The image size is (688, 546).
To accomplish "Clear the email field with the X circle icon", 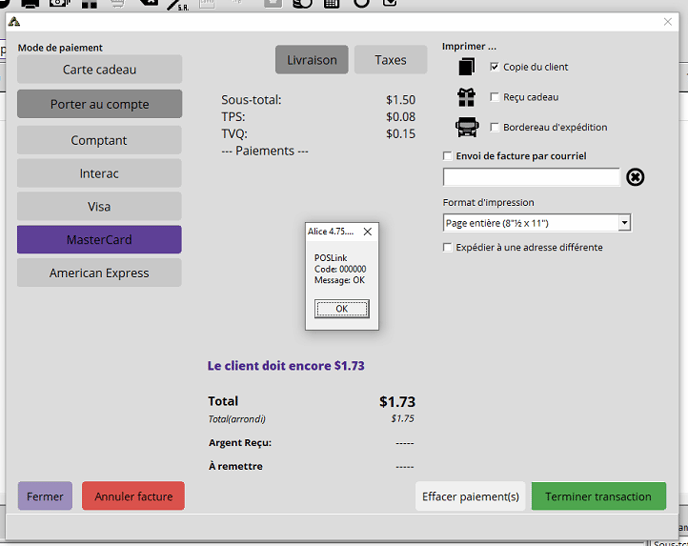I will click(x=635, y=177).
